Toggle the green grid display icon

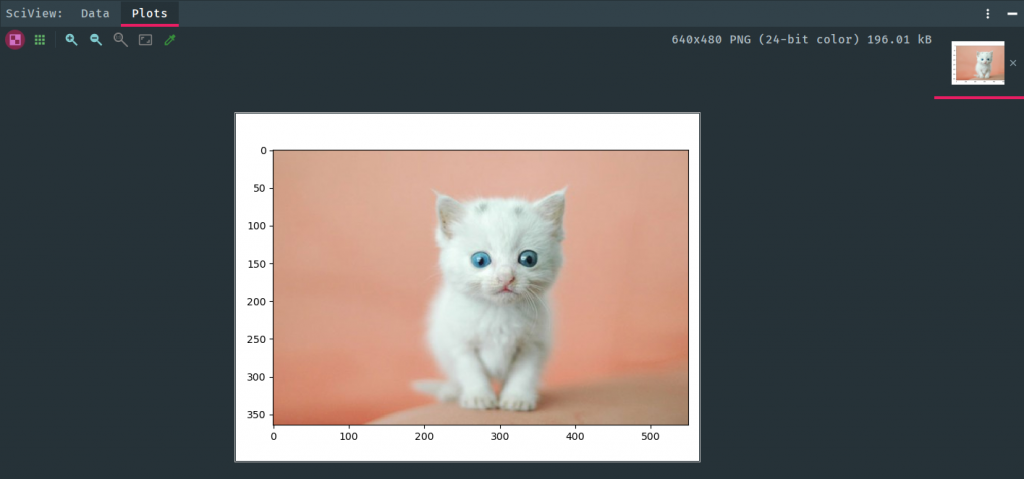coord(40,40)
